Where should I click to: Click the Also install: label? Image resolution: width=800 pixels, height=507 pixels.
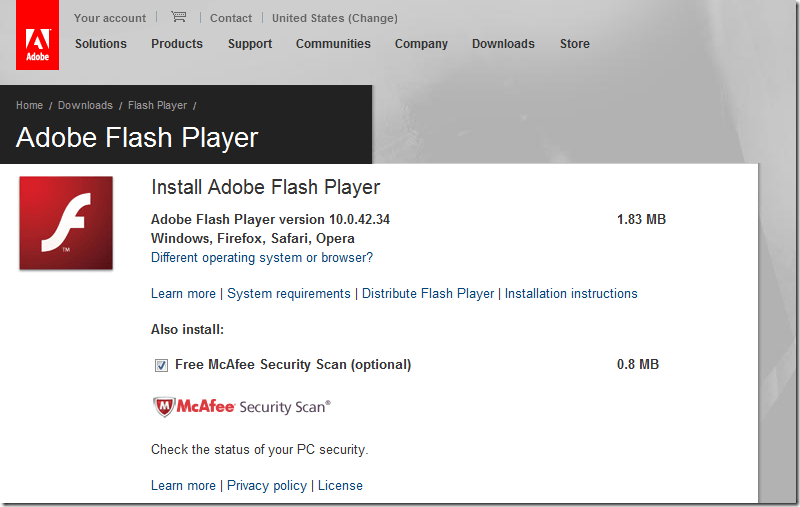[x=187, y=329]
